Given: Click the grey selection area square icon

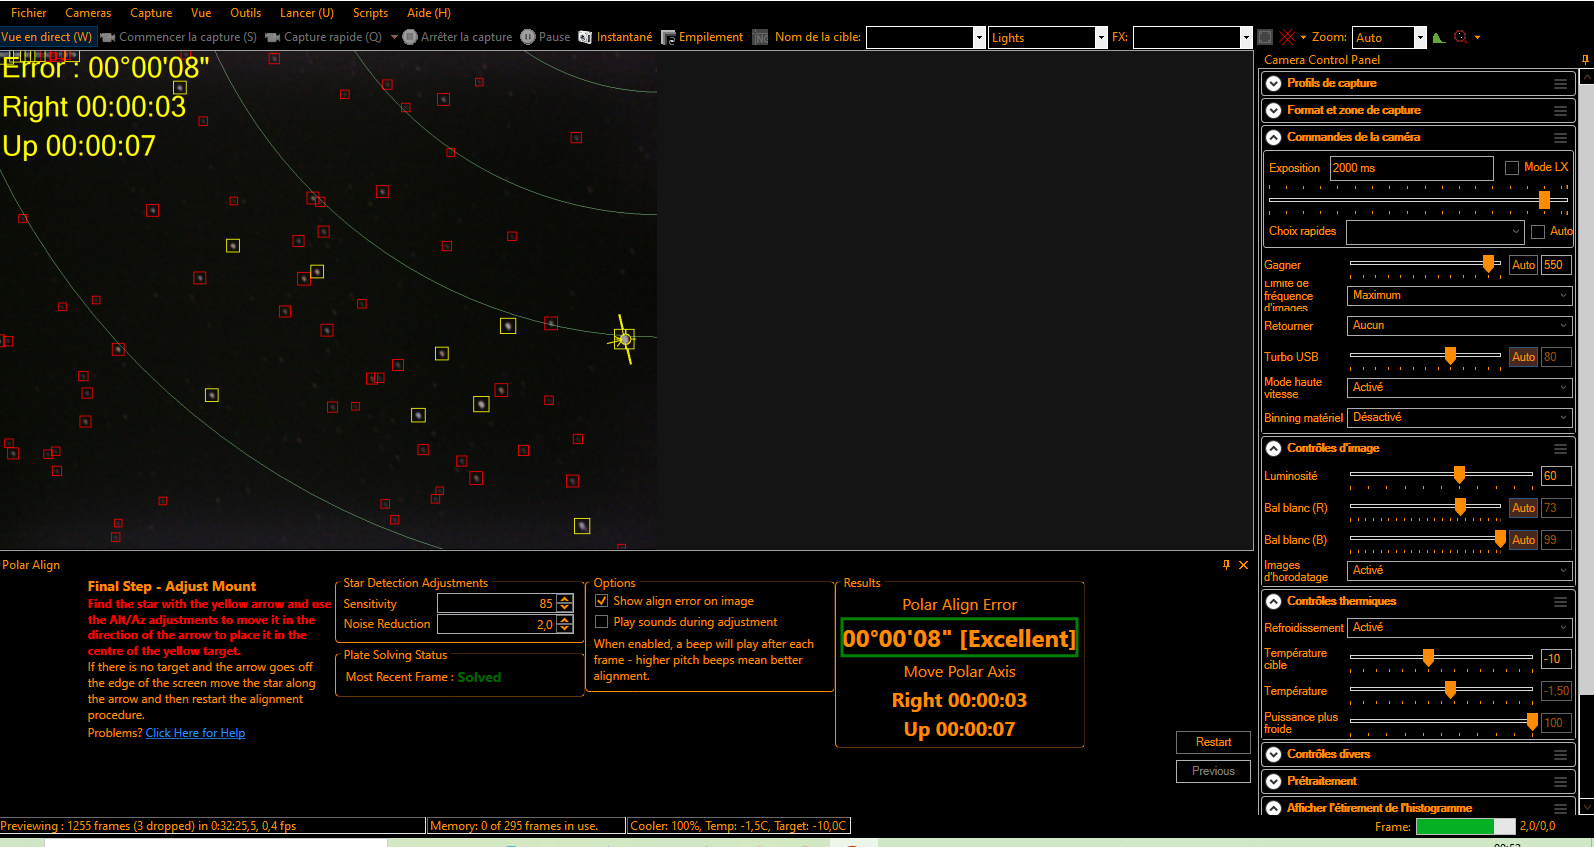Looking at the screenshot, I should tap(1265, 37).
